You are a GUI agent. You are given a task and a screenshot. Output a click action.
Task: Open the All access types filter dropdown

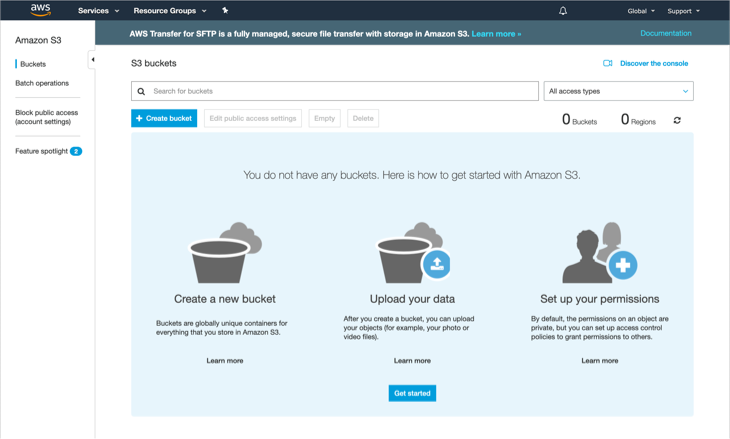coord(618,91)
